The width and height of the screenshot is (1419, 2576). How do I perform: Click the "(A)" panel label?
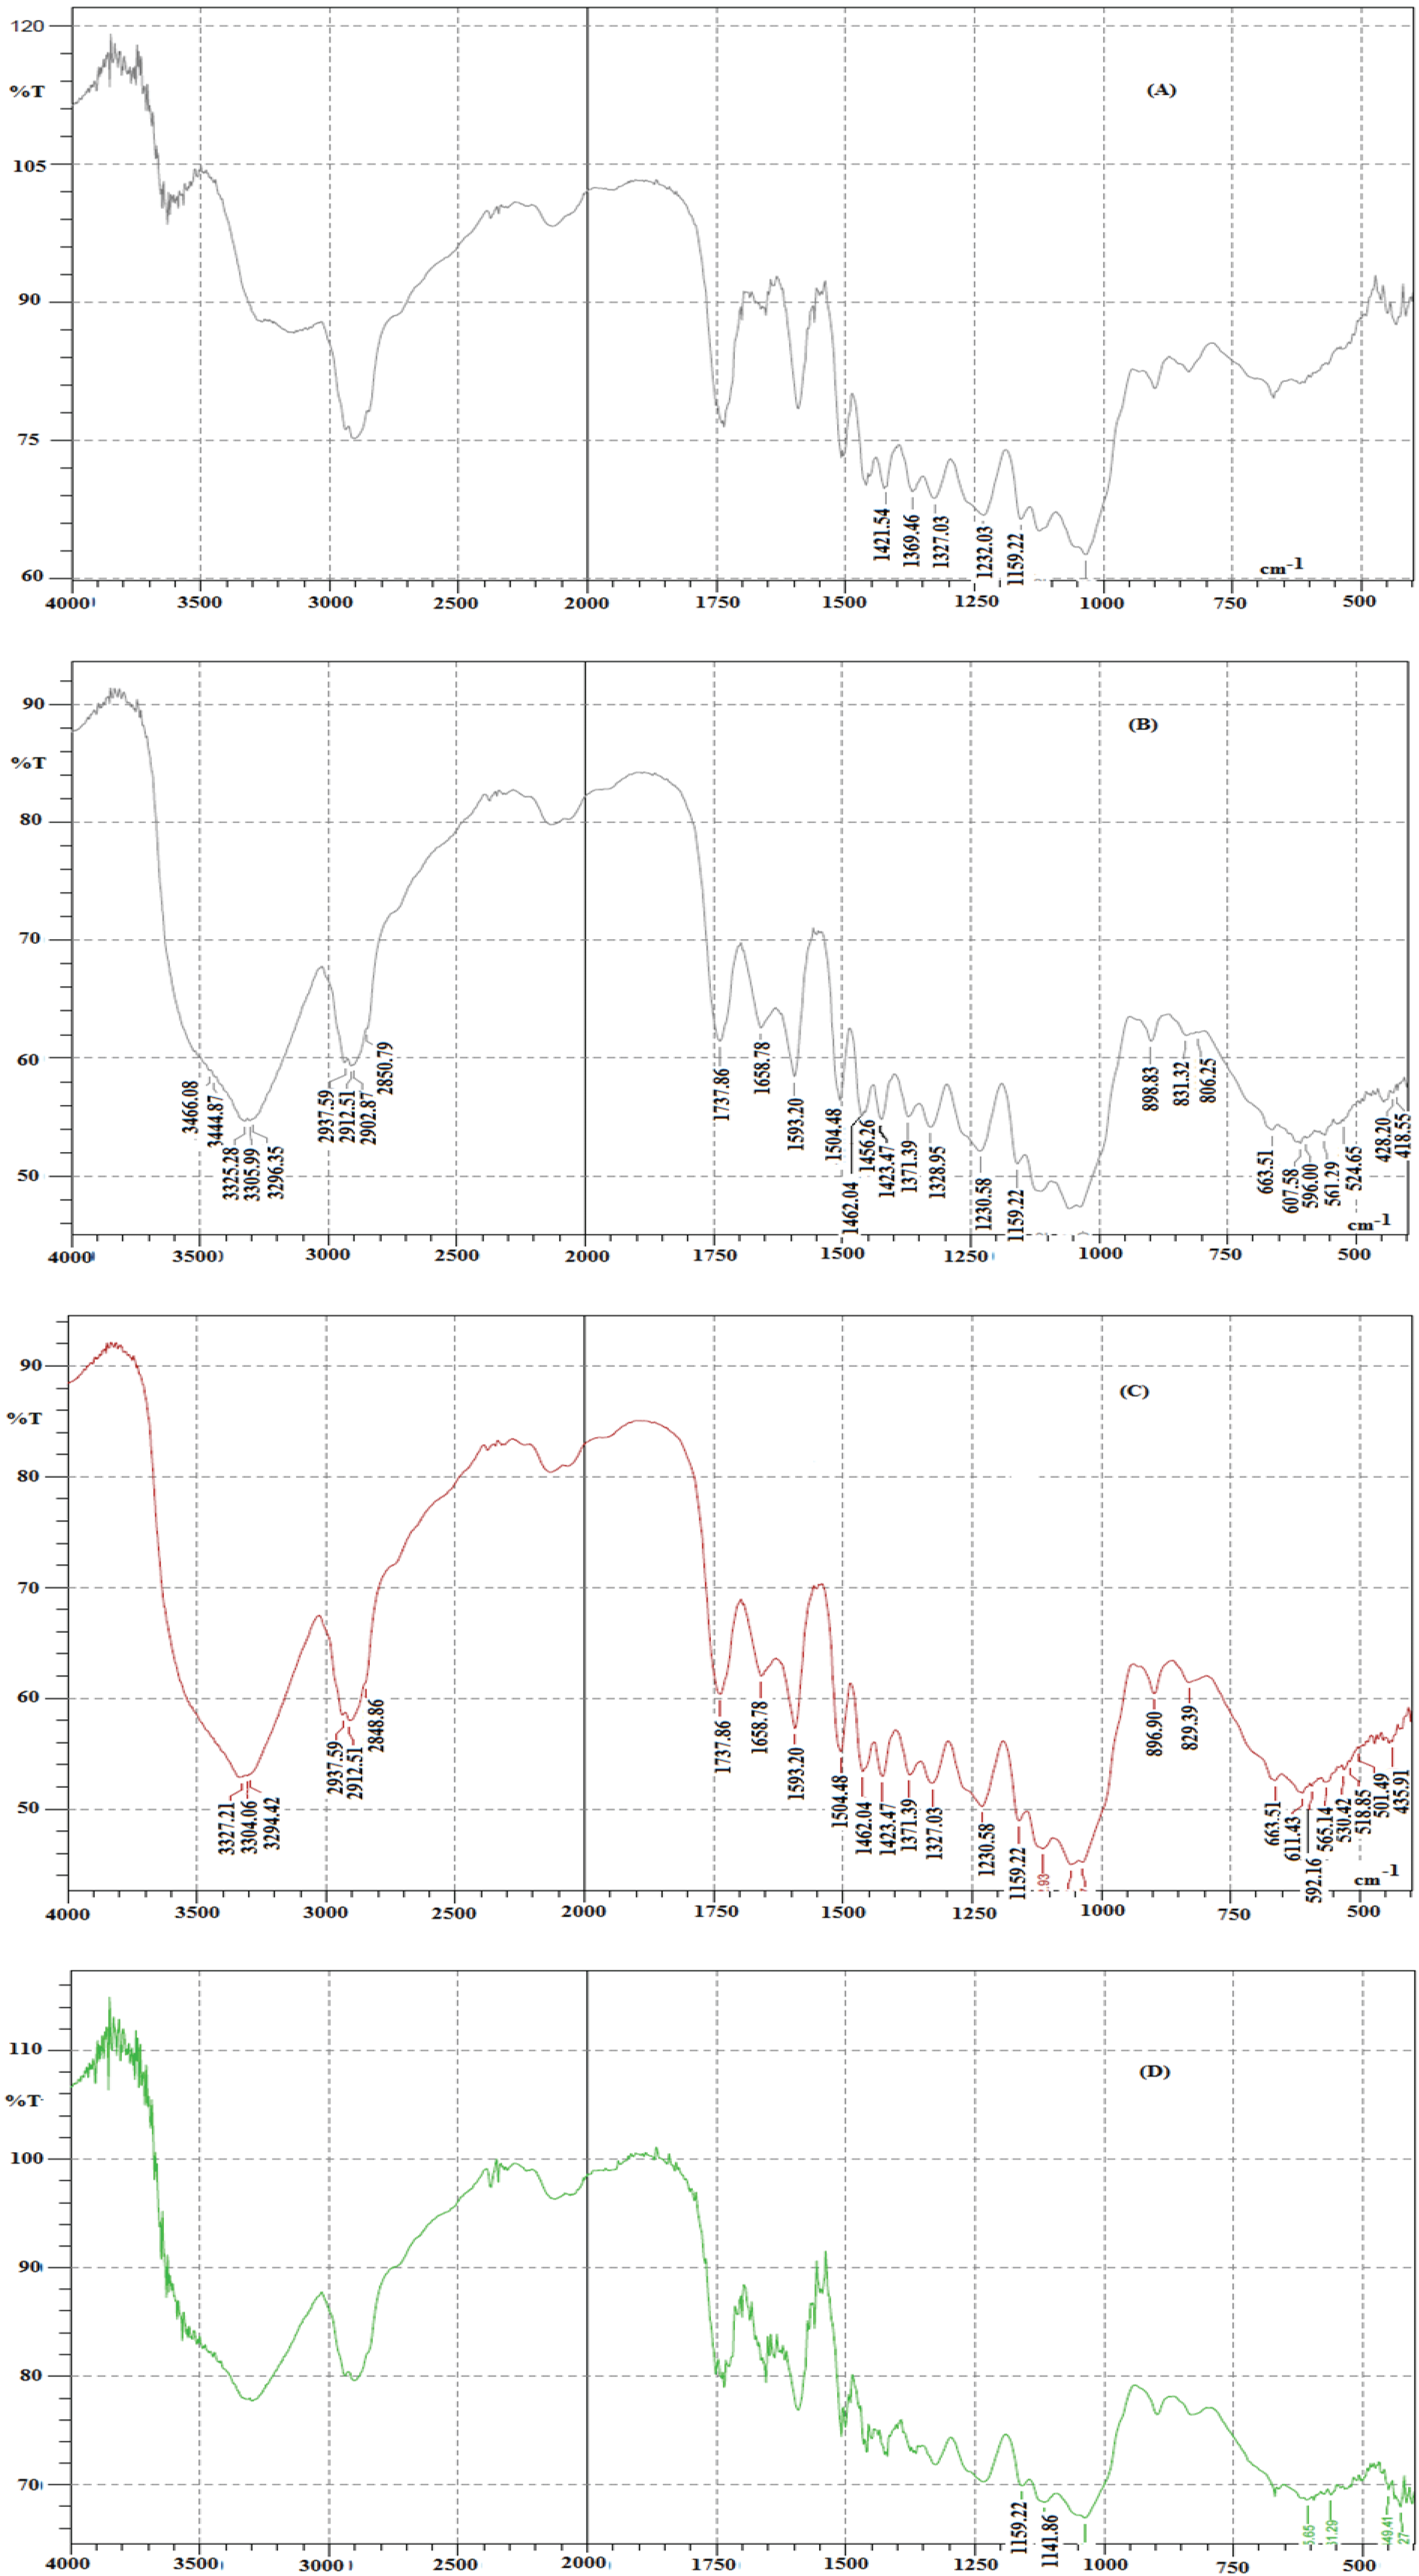point(1160,90)
